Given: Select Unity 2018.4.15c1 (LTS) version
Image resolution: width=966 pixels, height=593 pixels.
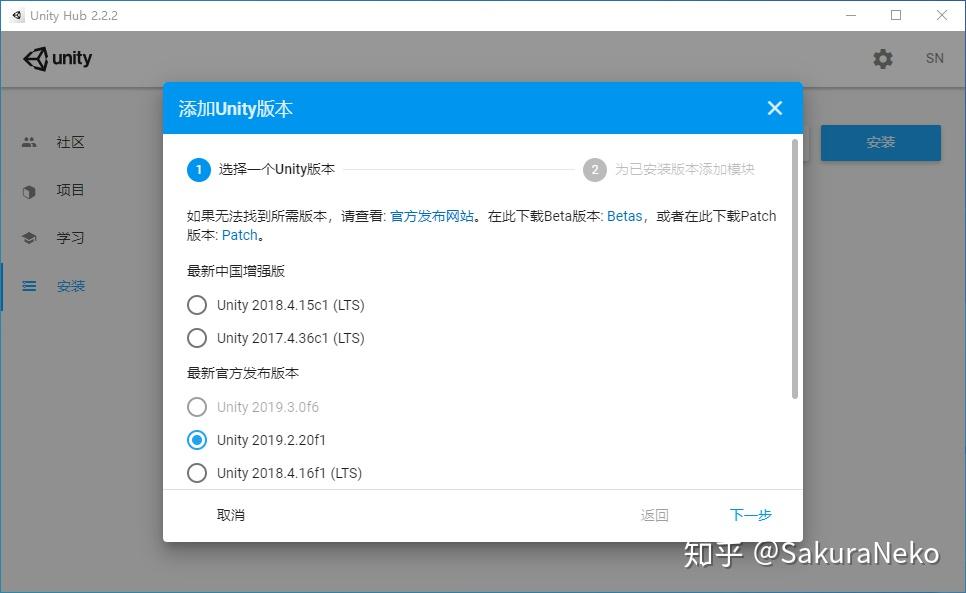Looking at the screenshot, I should [x=197, y=305].
